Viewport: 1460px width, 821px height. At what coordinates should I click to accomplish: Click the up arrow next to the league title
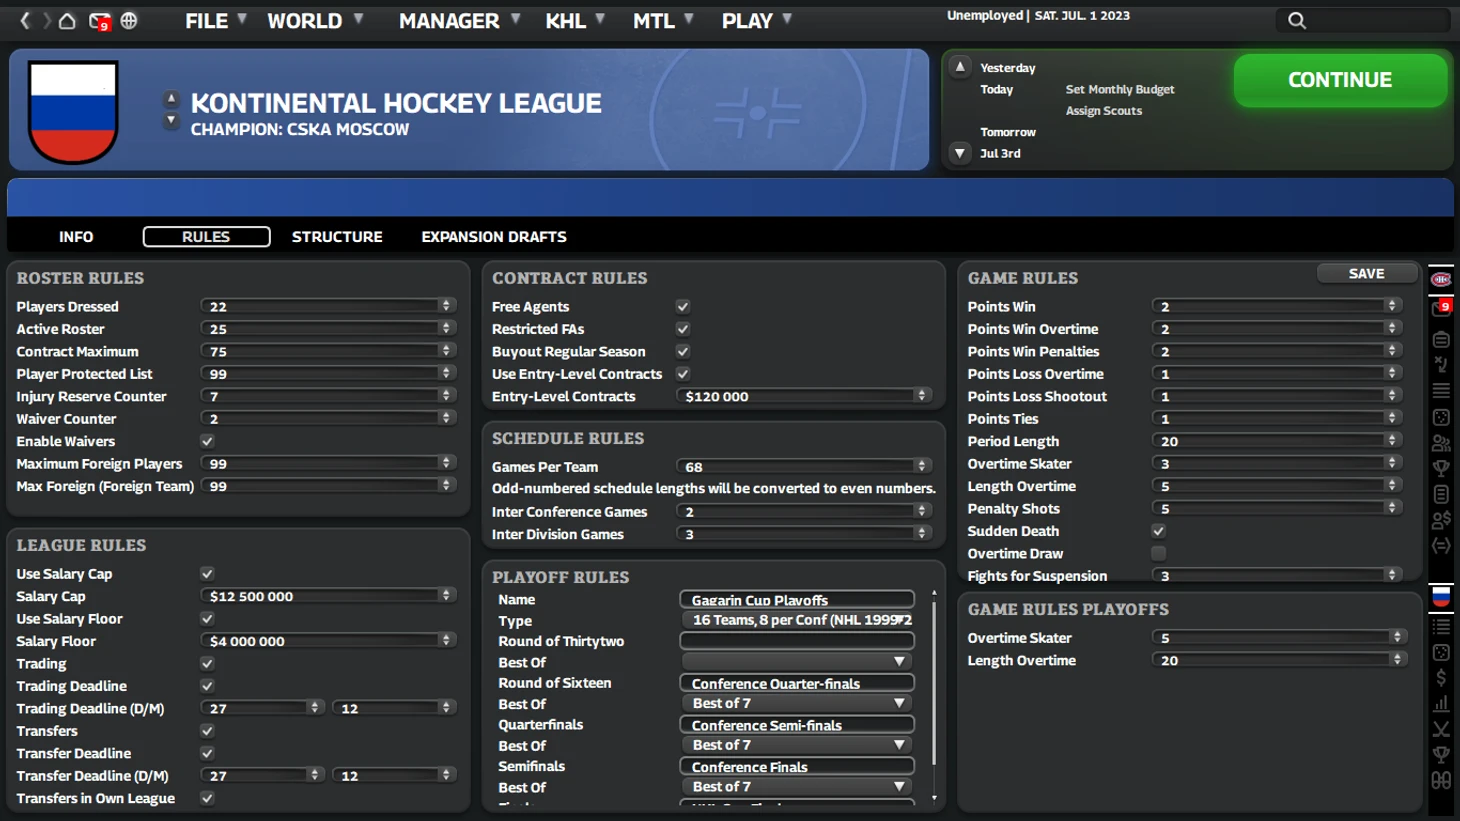pyautogui.click(x=171, y=99)
